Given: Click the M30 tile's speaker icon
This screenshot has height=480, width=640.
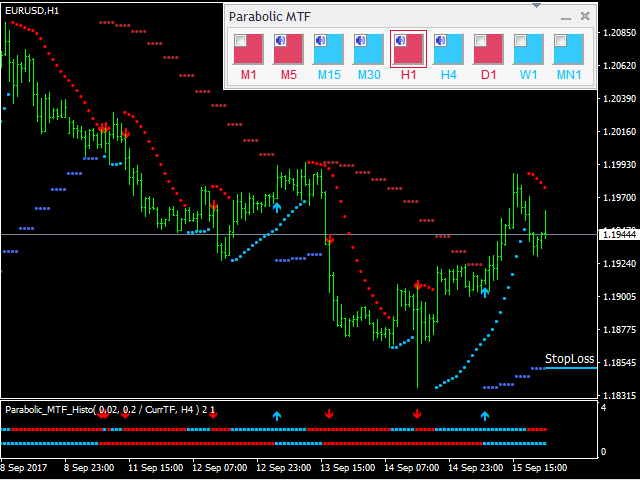Looking at the screenshot, I should (361, 42).
